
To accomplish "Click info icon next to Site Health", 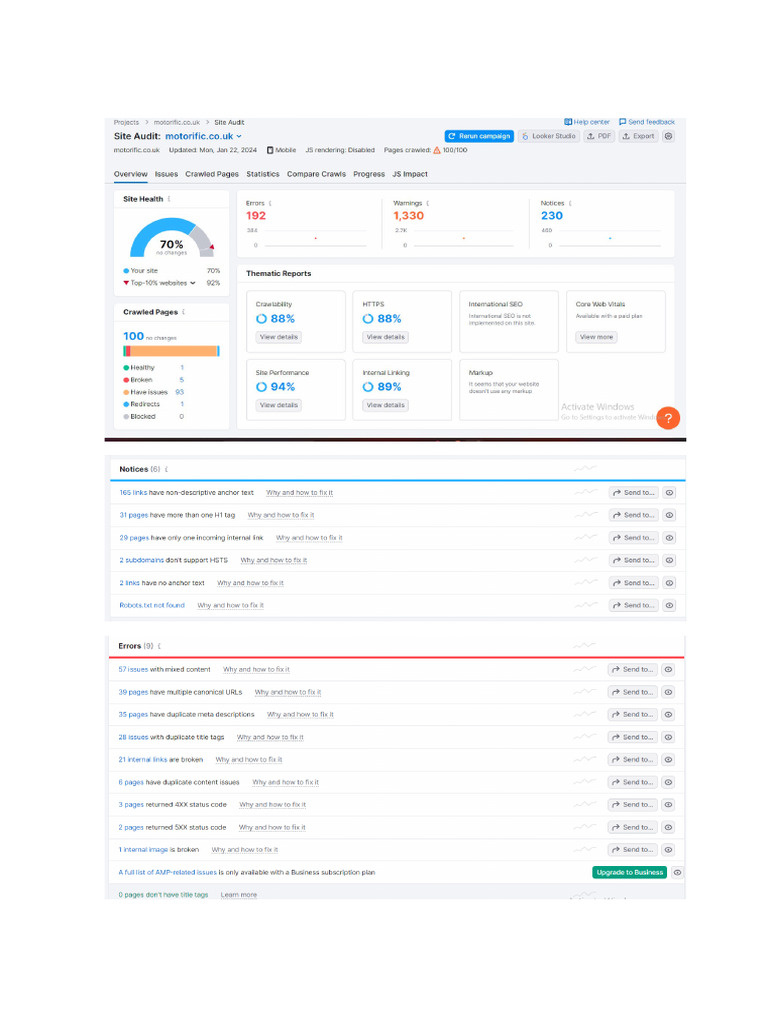I will 169,199.
